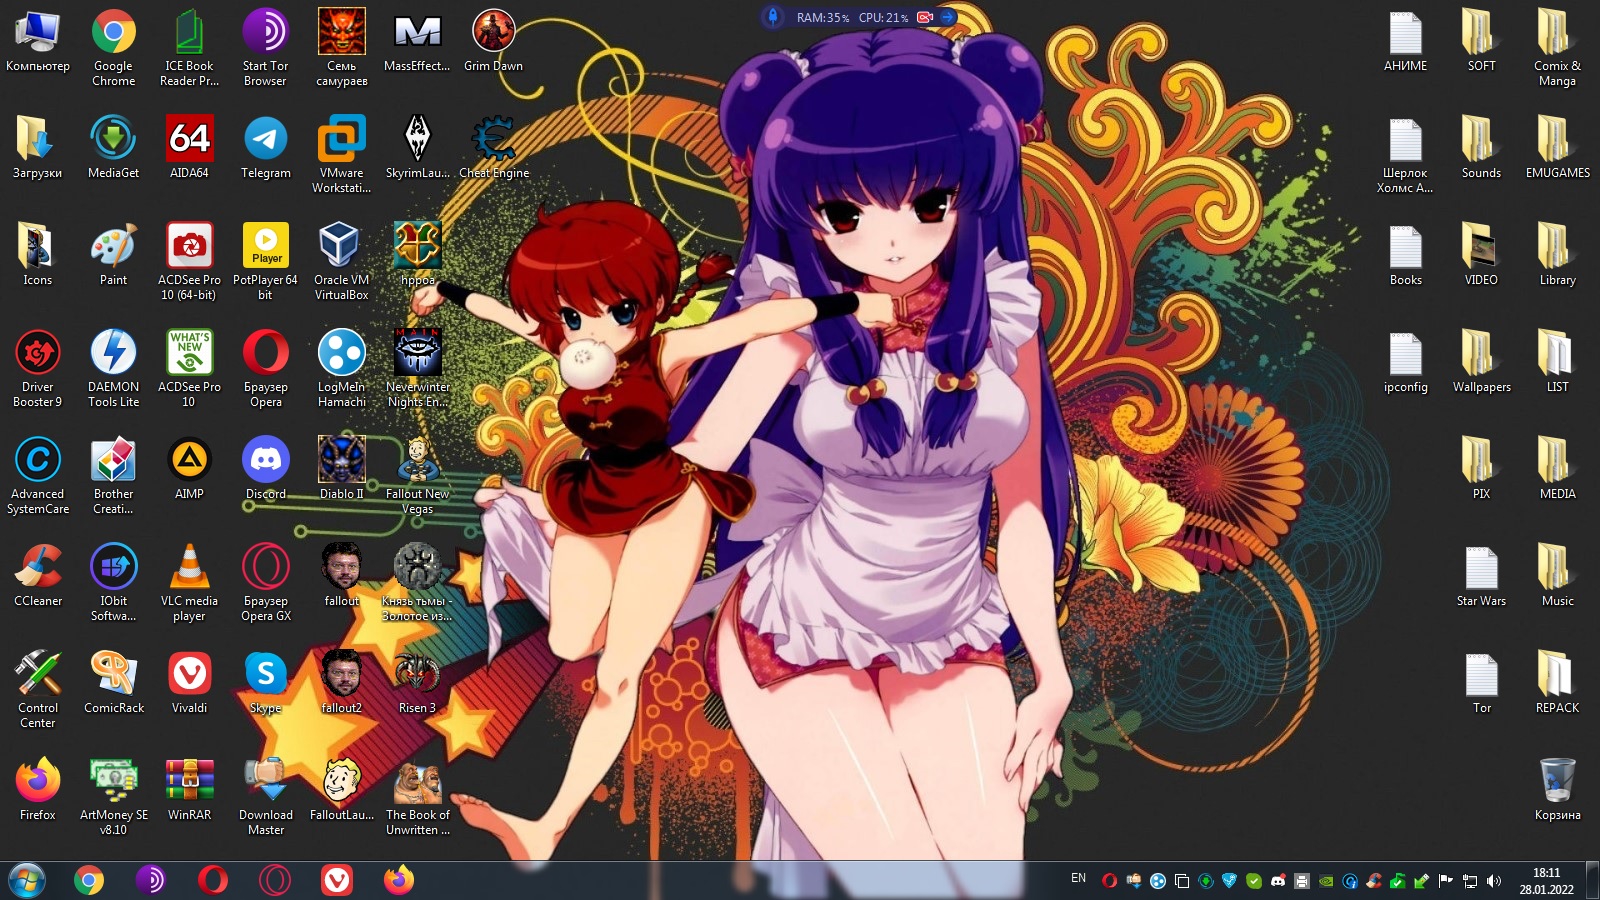Open ICE Book Reader Pro shortcut
This screenshot has width=1600, height=900.
coord(189,48)
